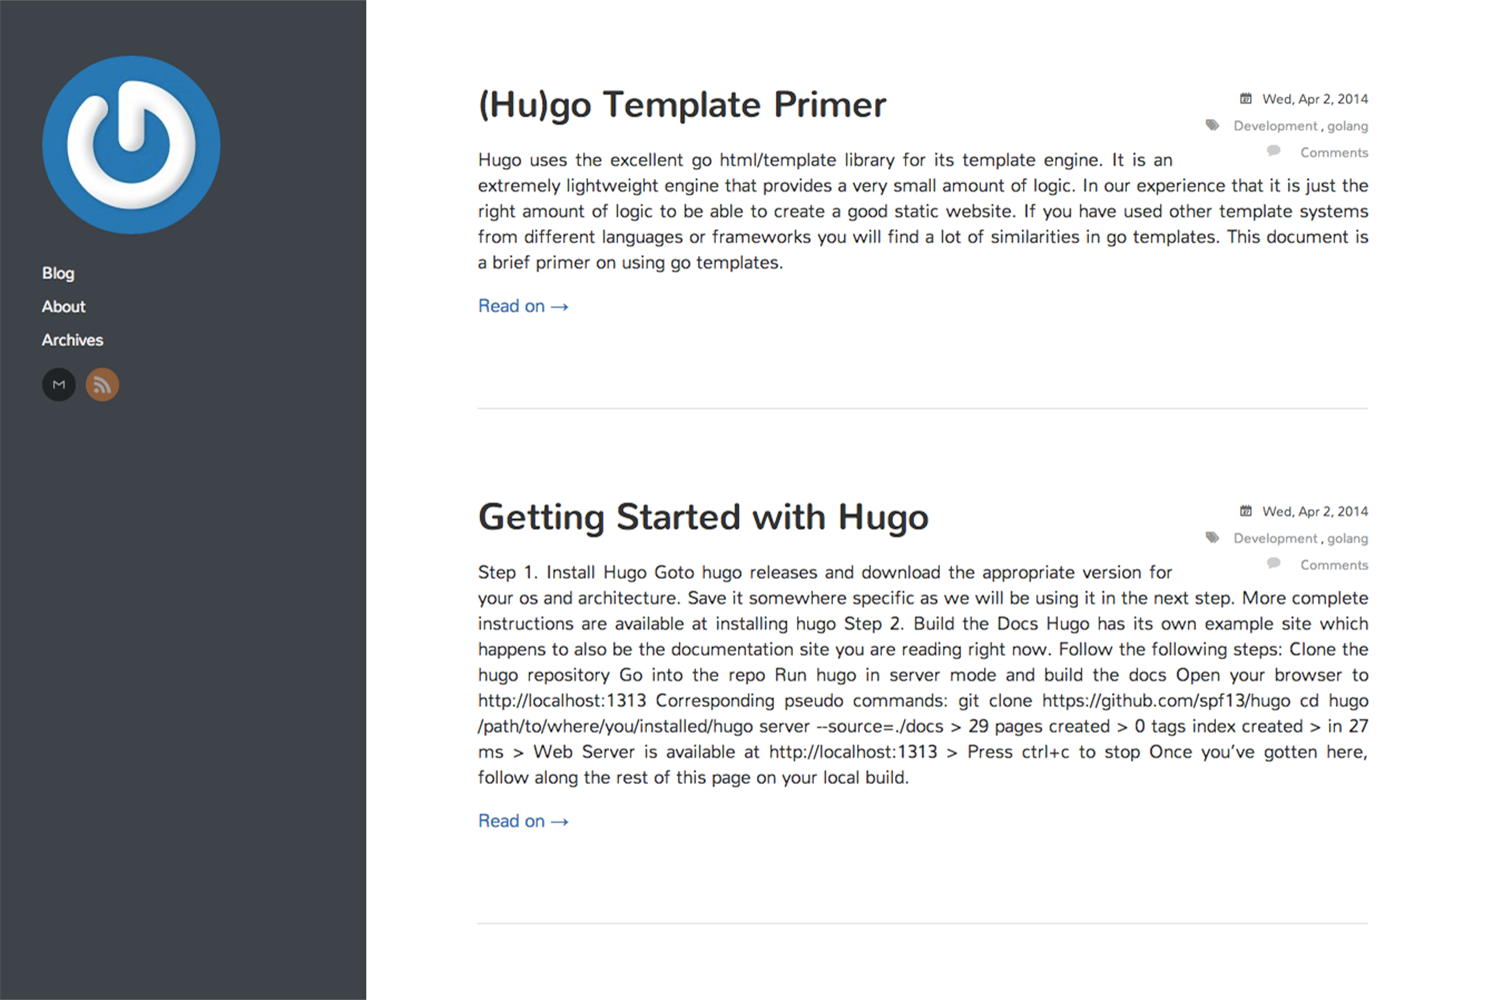This screenshot has width=1500, height=1000.
Task: Open the About page in sidebar
Action: pos(63,307)
